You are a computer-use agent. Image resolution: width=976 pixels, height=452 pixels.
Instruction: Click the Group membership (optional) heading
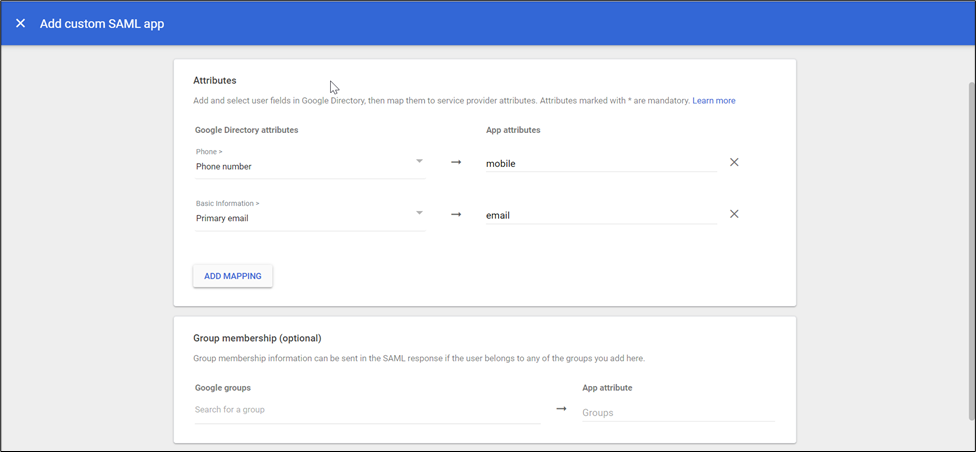(257, 338)
